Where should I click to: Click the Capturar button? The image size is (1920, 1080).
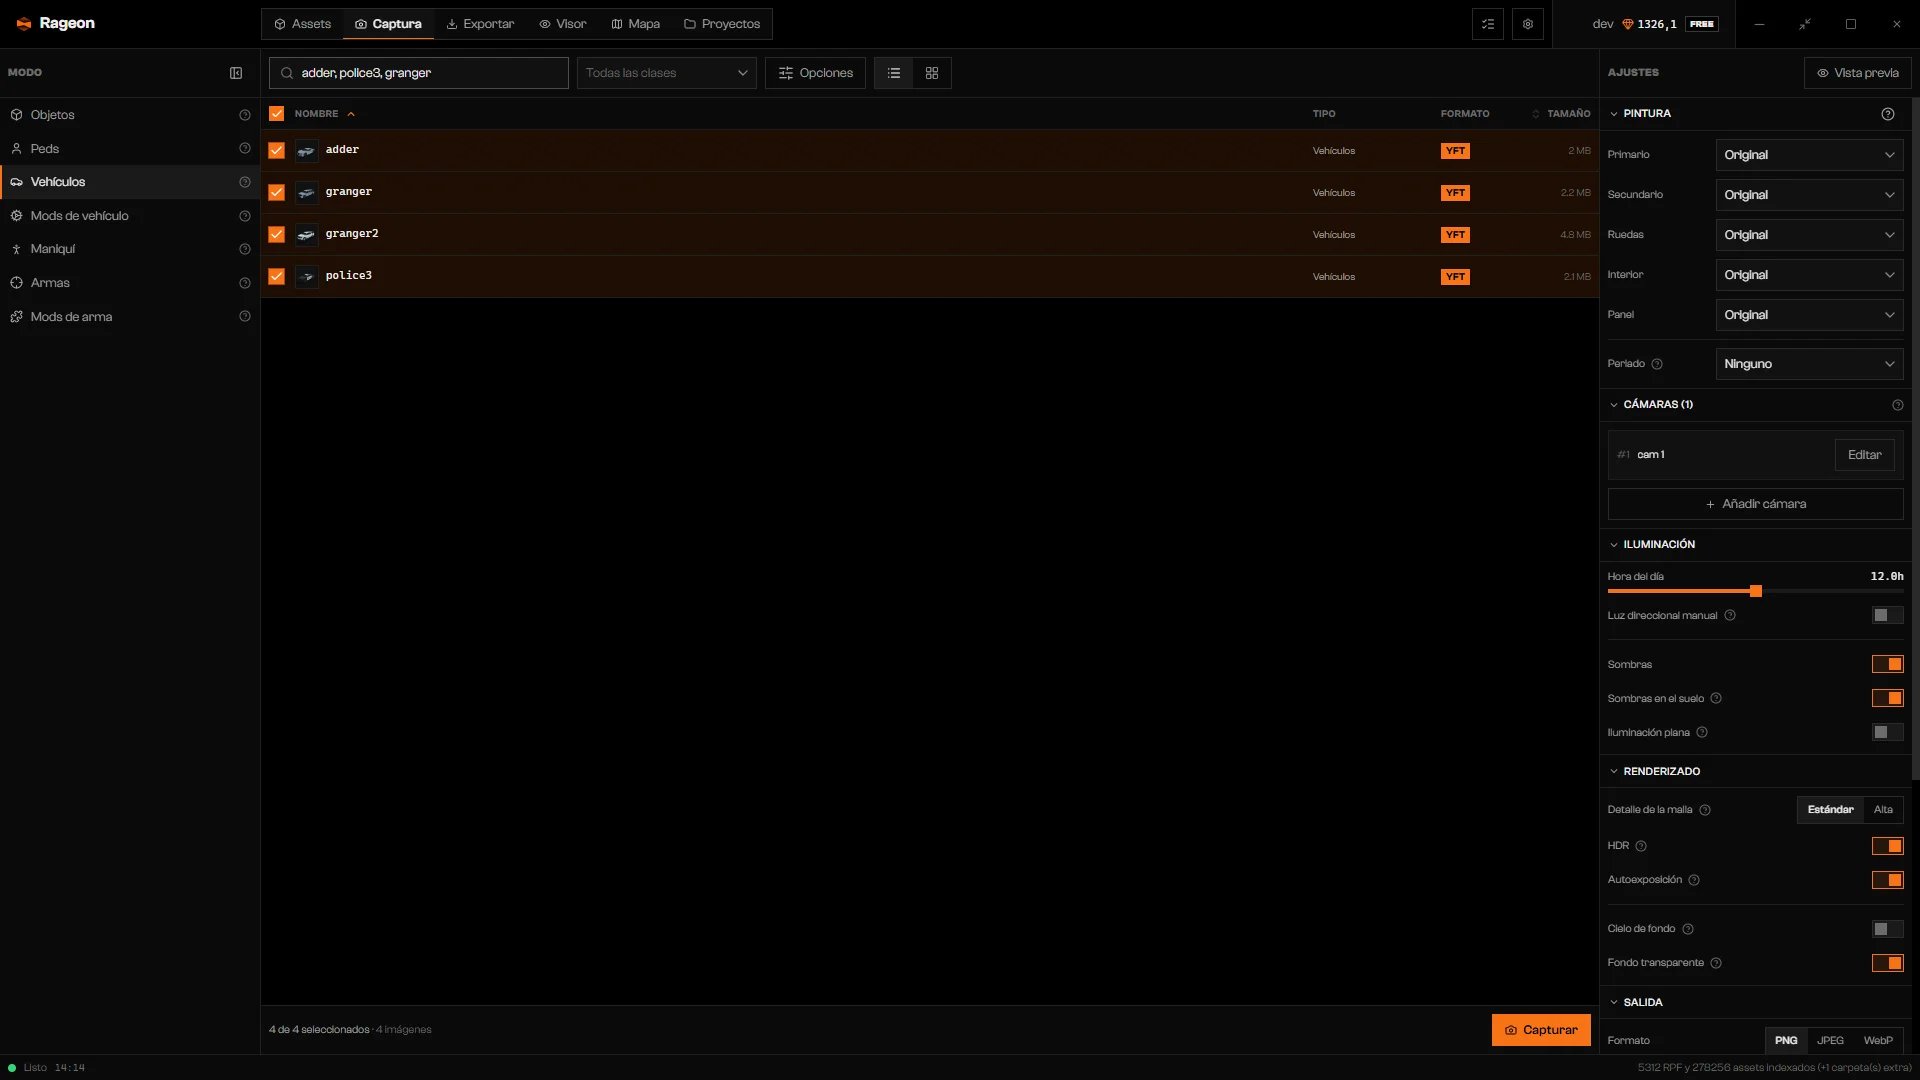pos(1541,1030)
